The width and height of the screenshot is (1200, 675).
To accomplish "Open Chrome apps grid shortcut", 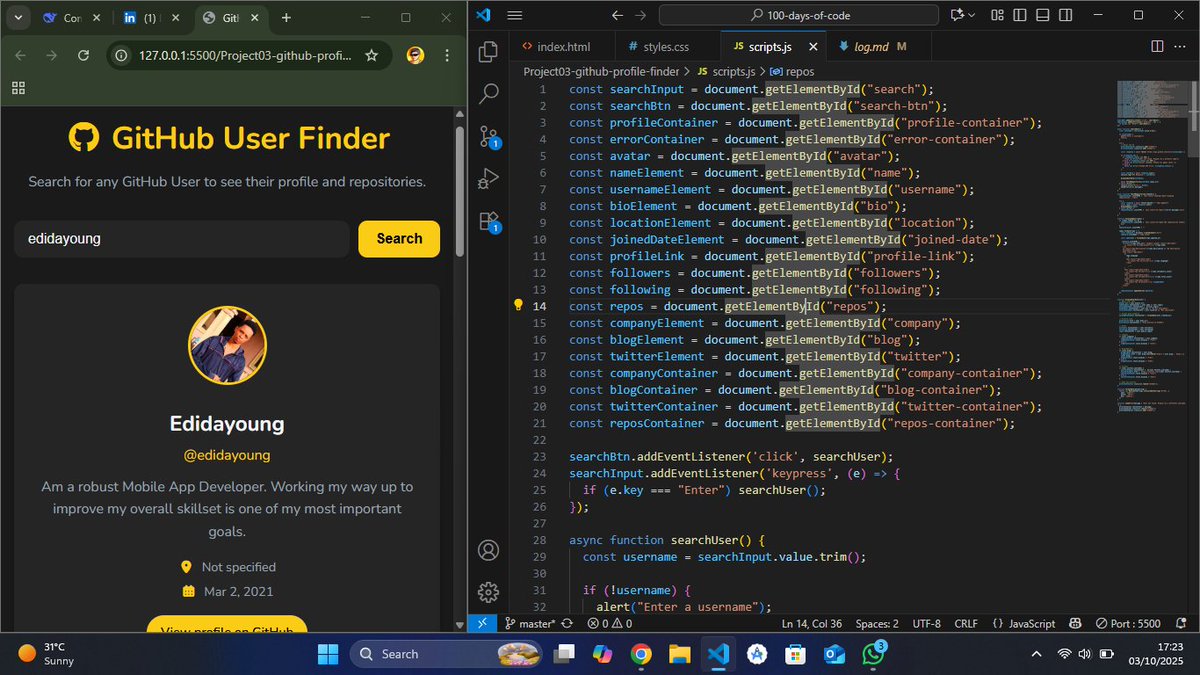I will click(18, 88).
